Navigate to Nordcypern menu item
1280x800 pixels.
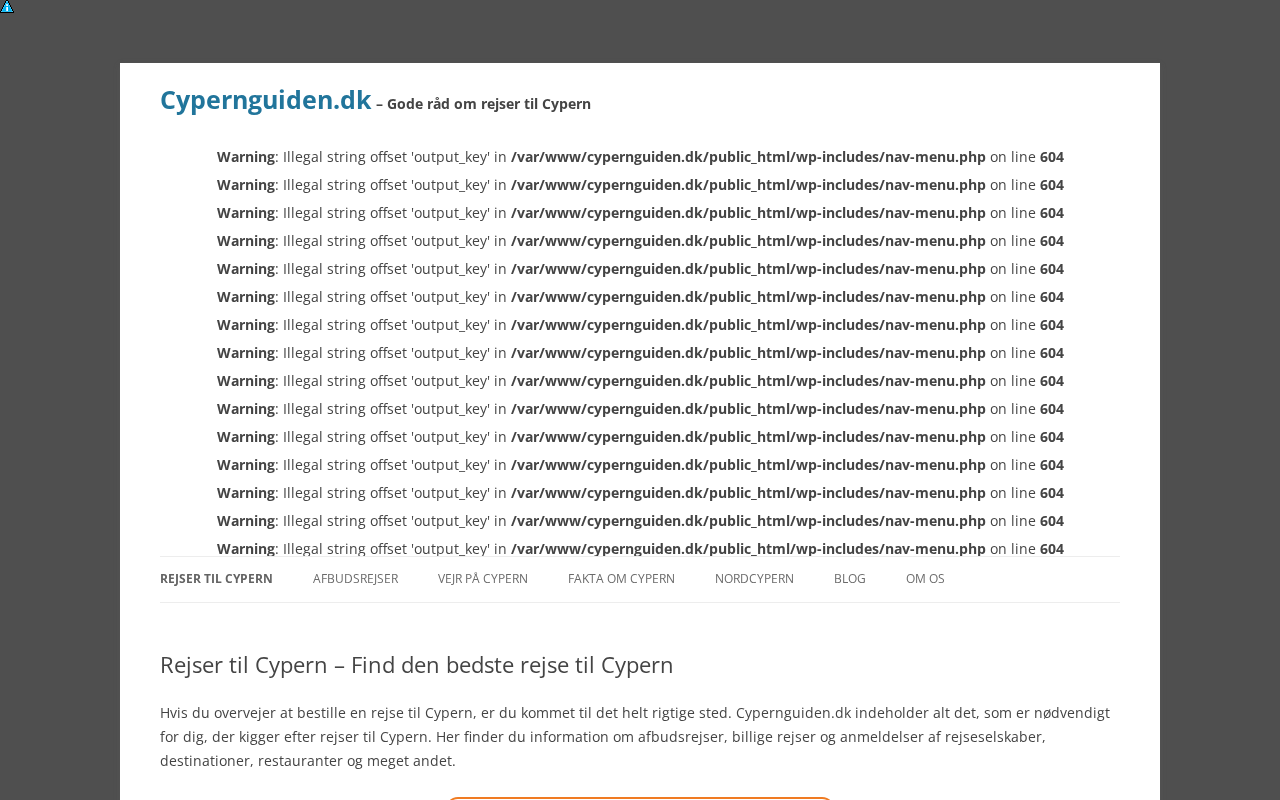754,579
